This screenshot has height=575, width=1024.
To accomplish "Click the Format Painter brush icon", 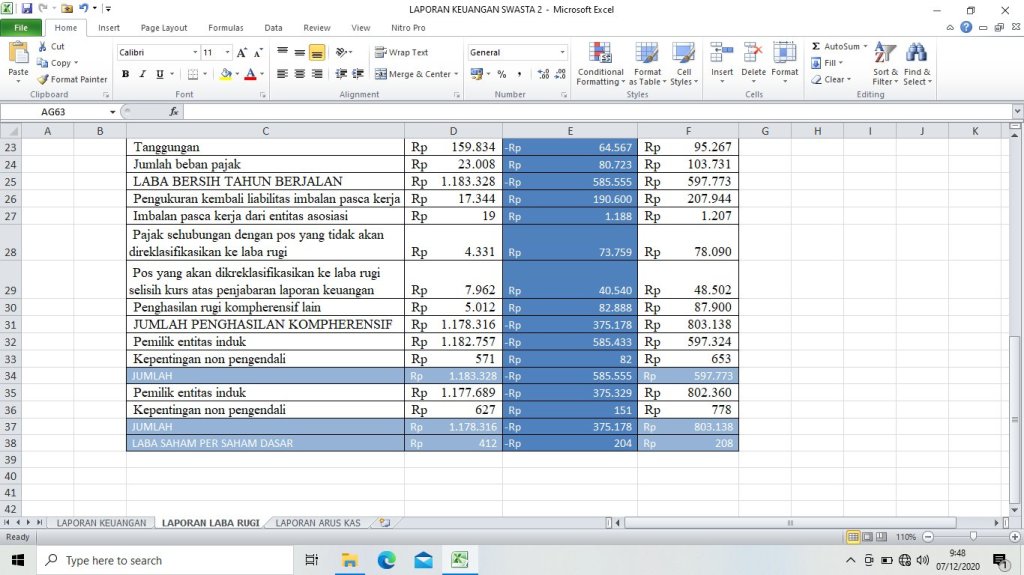I will tap(43, 79).
